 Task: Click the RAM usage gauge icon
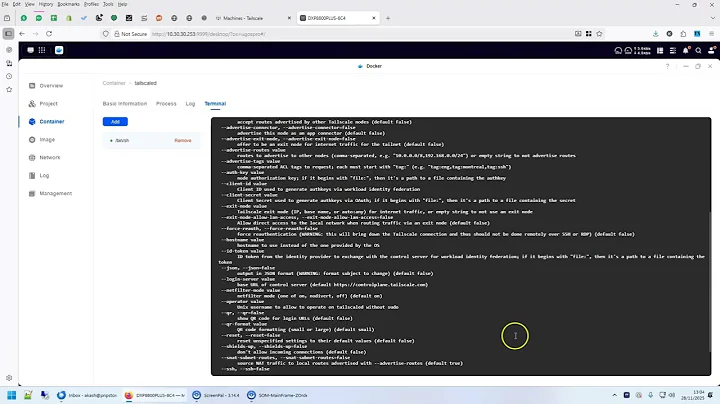(x=628, y=50)
